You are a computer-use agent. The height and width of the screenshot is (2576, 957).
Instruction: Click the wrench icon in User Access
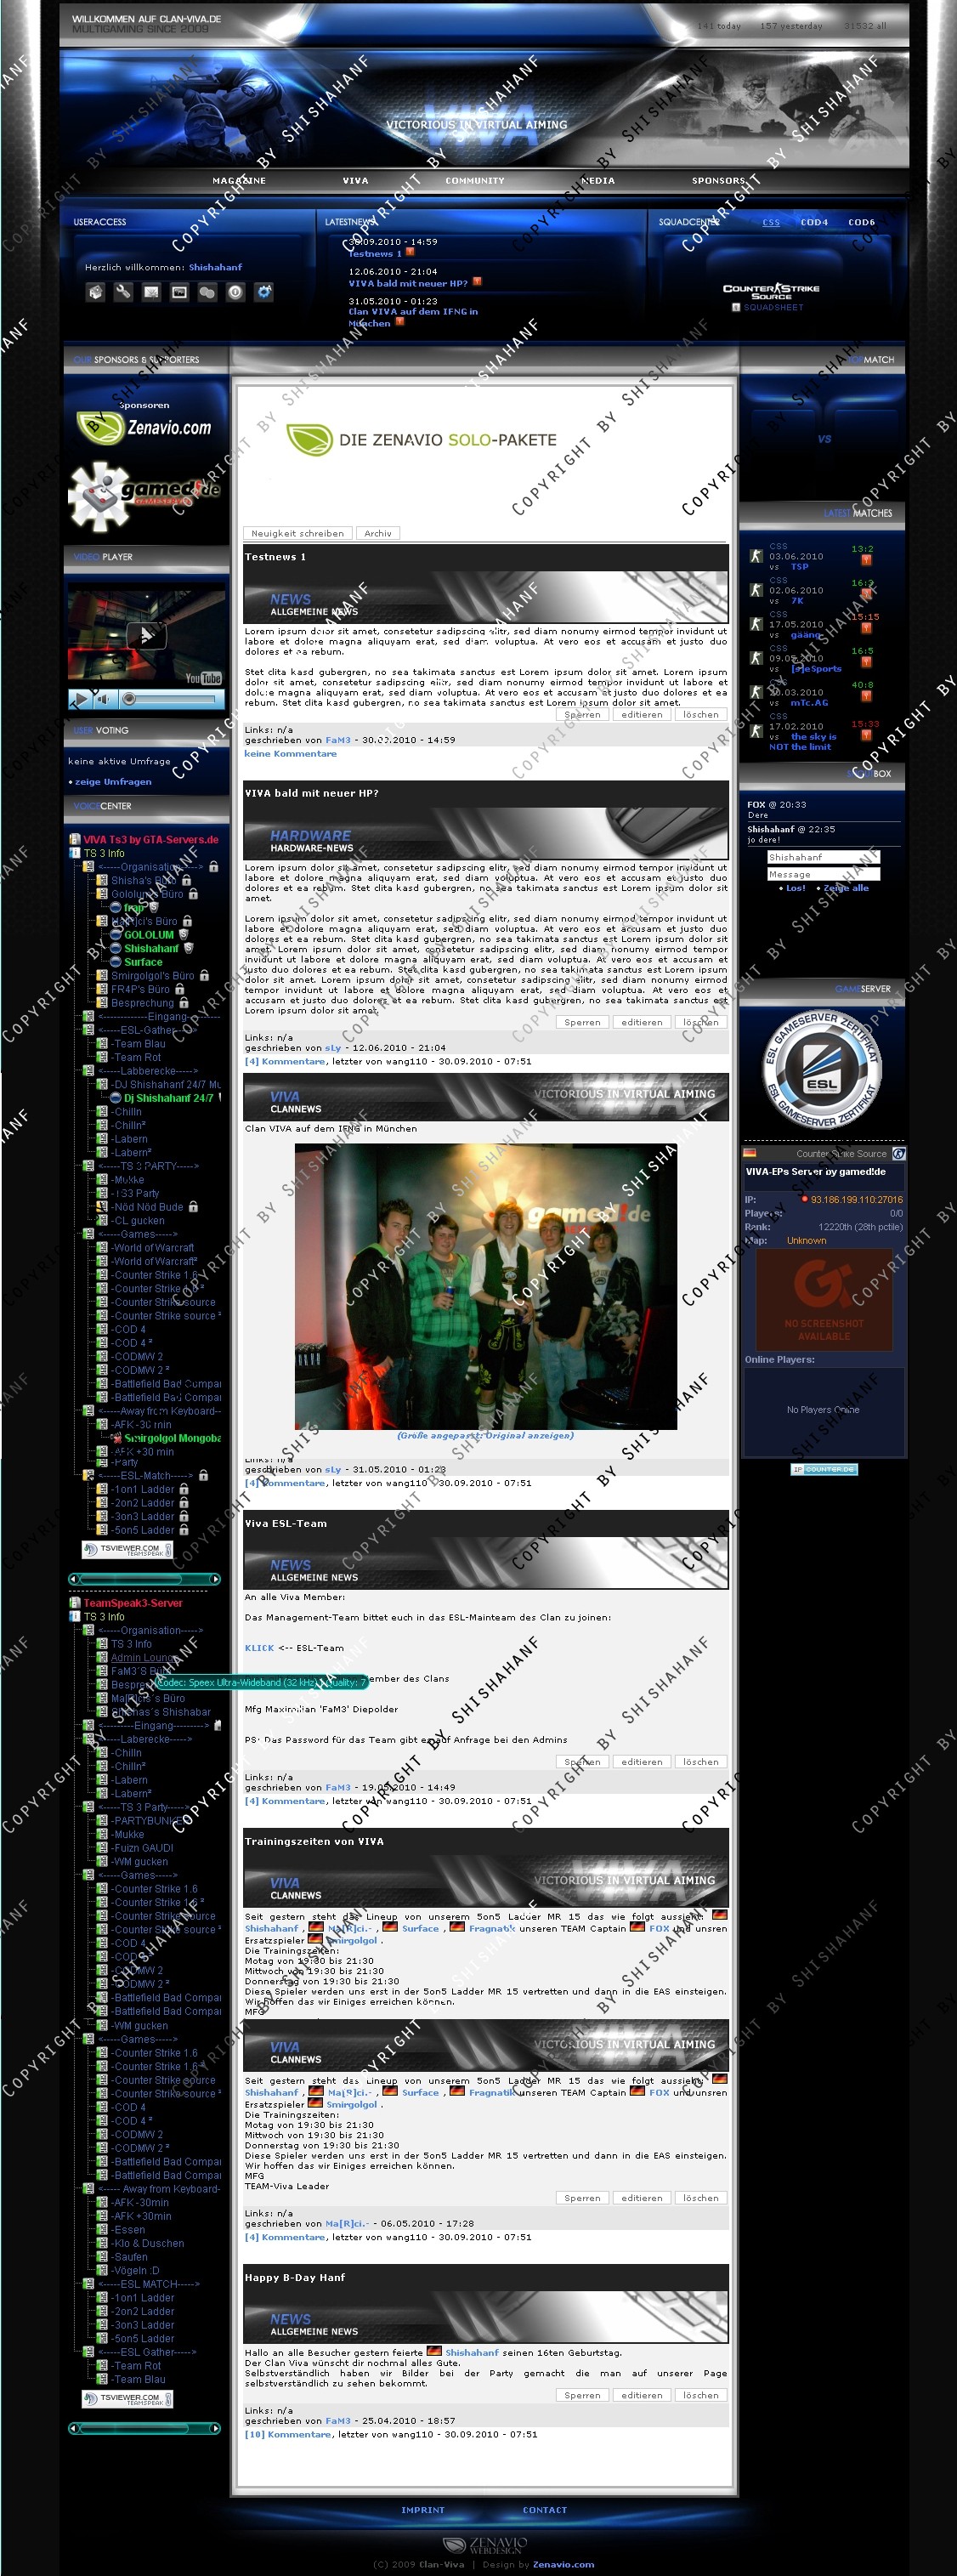(123, 292)
